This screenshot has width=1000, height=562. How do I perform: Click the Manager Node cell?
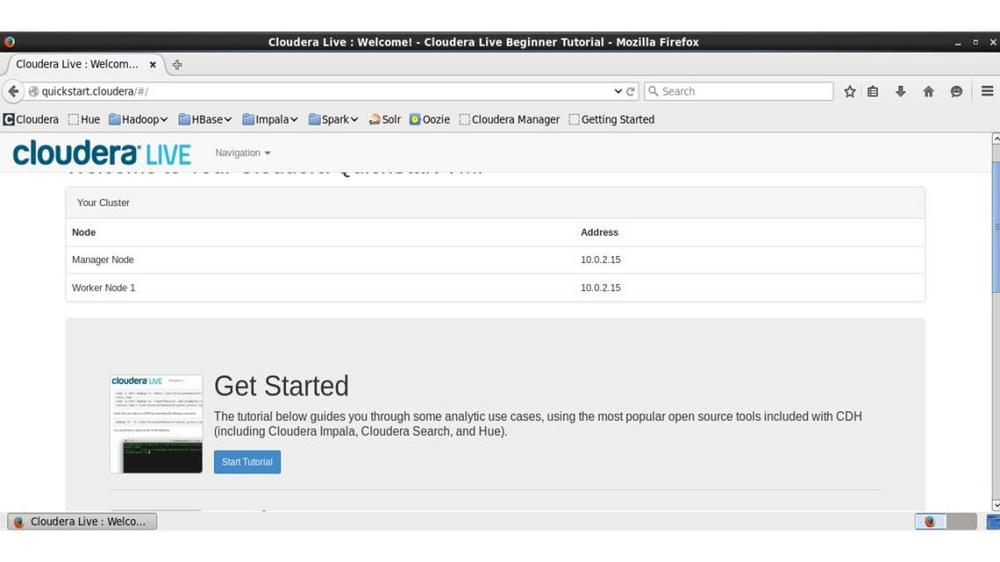[x=103, y=260]
